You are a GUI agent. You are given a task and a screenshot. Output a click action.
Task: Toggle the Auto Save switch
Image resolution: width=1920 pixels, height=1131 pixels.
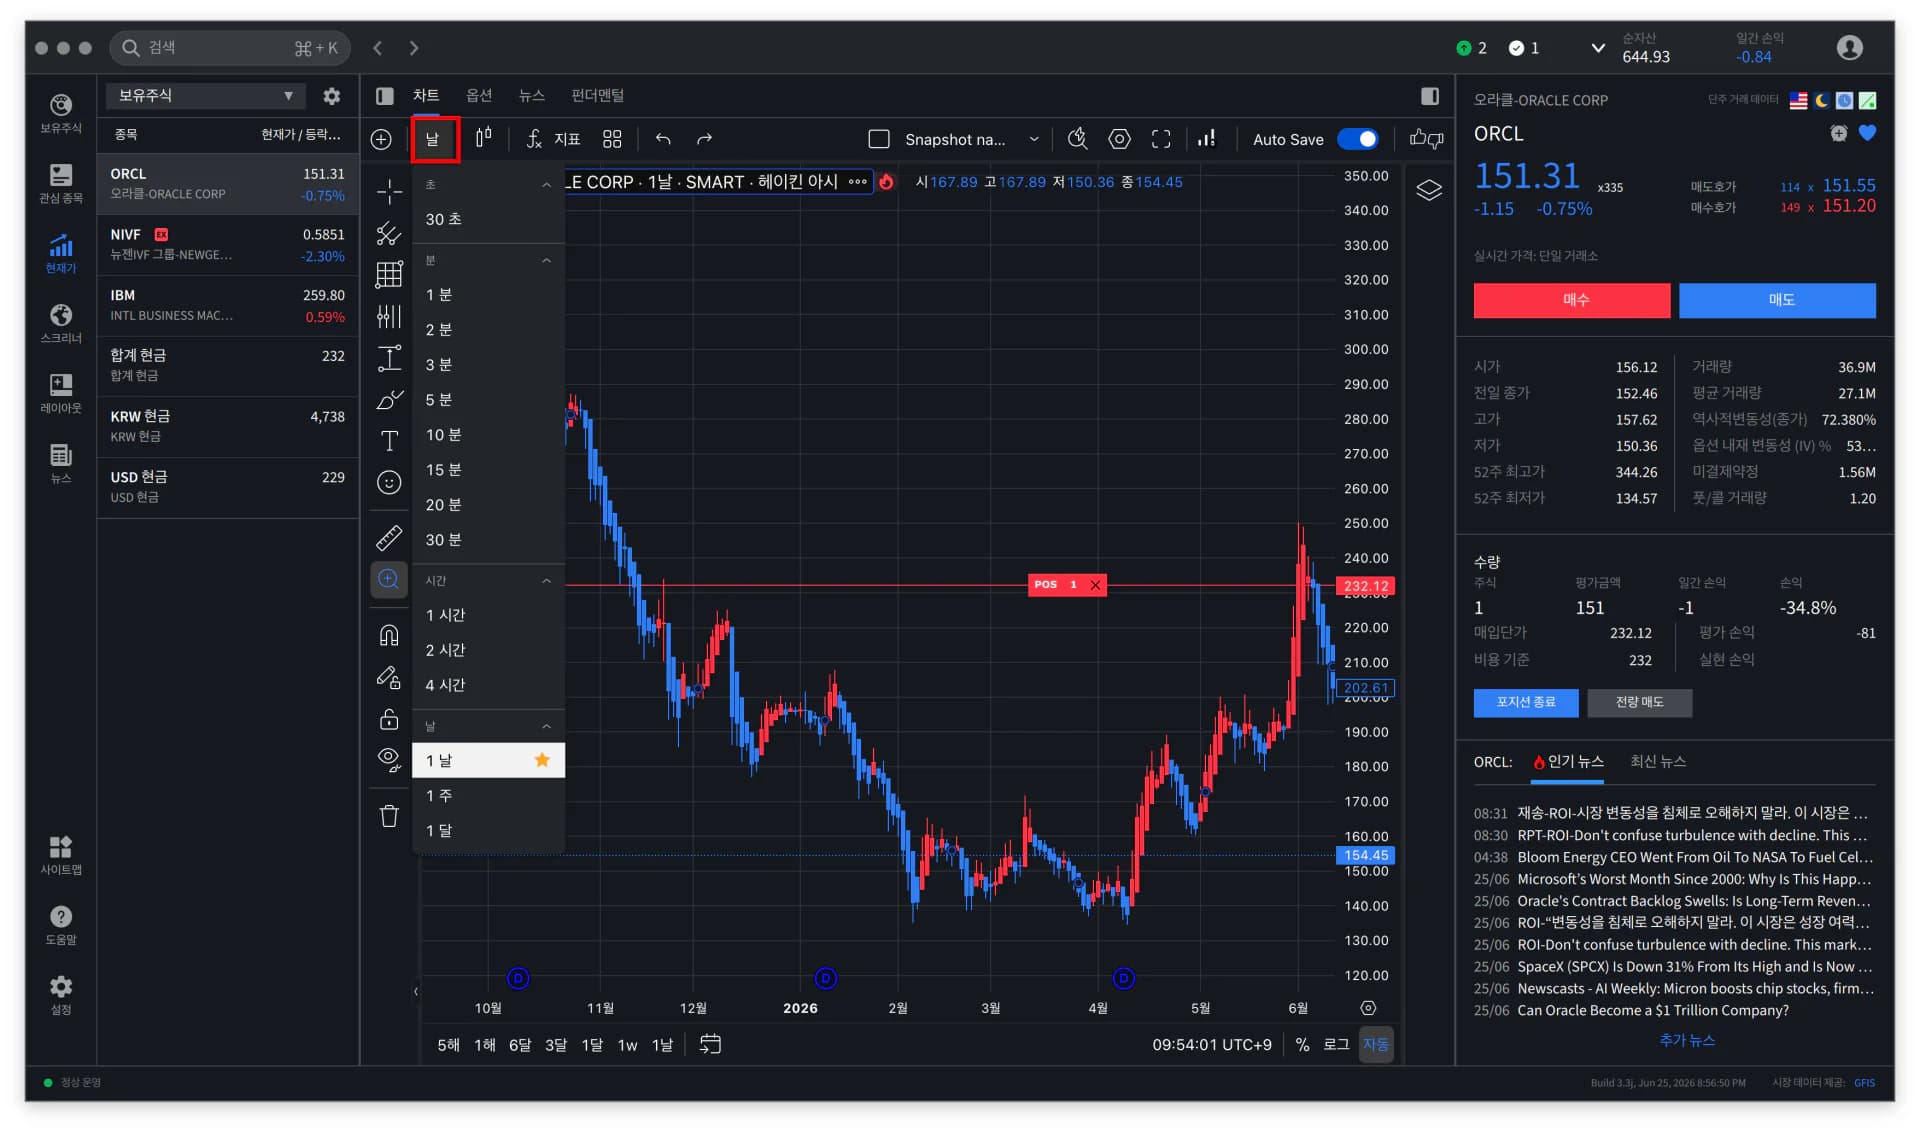coord(1357,139)
